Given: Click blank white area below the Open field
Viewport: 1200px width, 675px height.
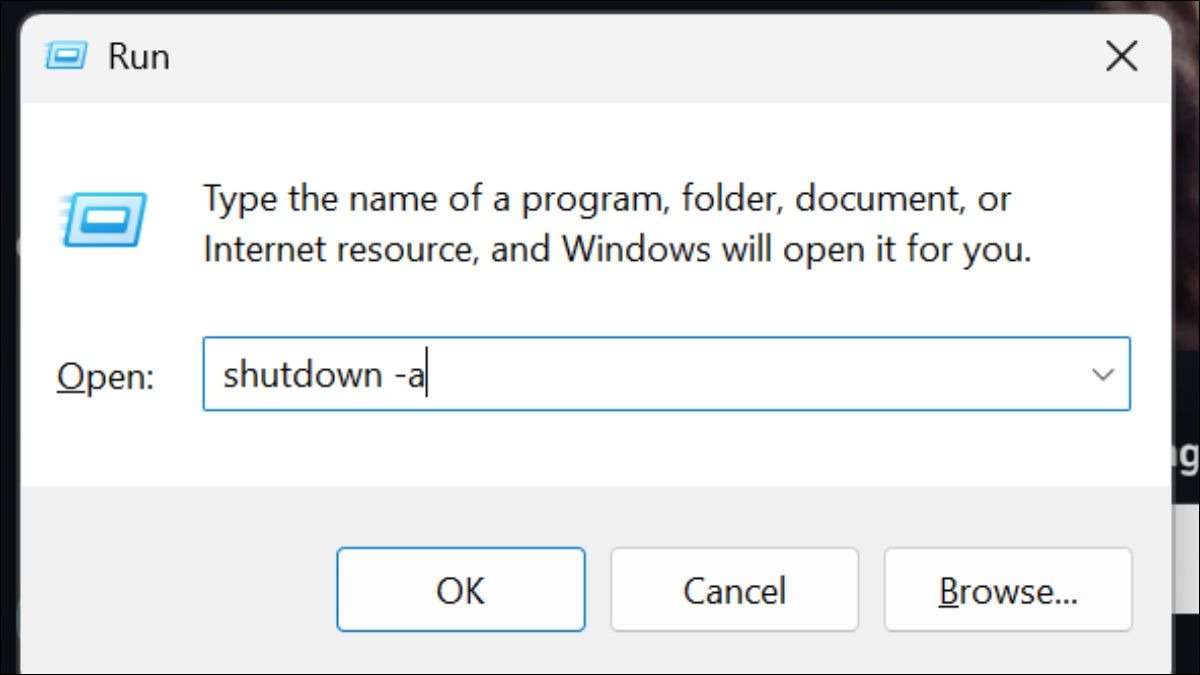Looking at the screenshot, I should point(600,450).
